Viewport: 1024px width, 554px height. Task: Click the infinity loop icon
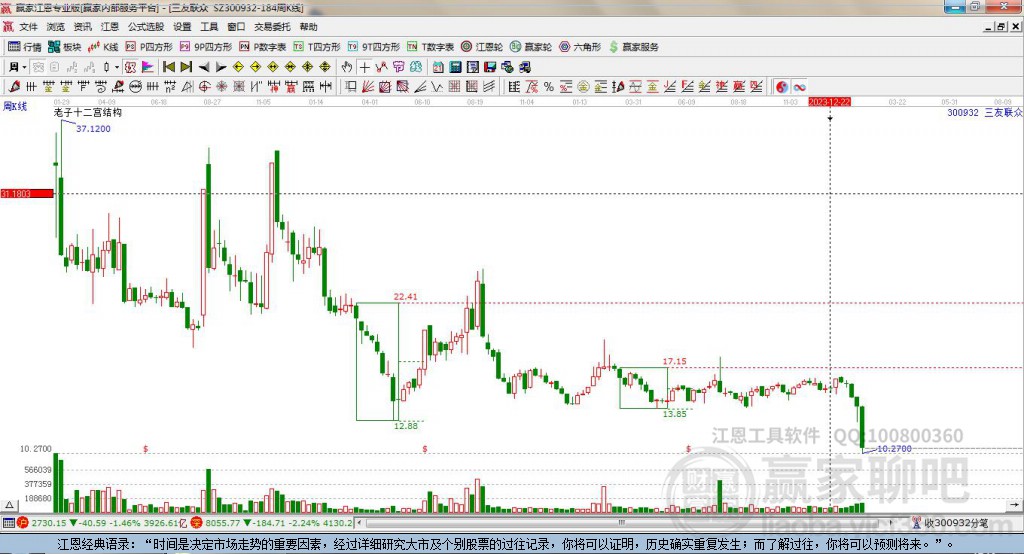click(799, 86)
